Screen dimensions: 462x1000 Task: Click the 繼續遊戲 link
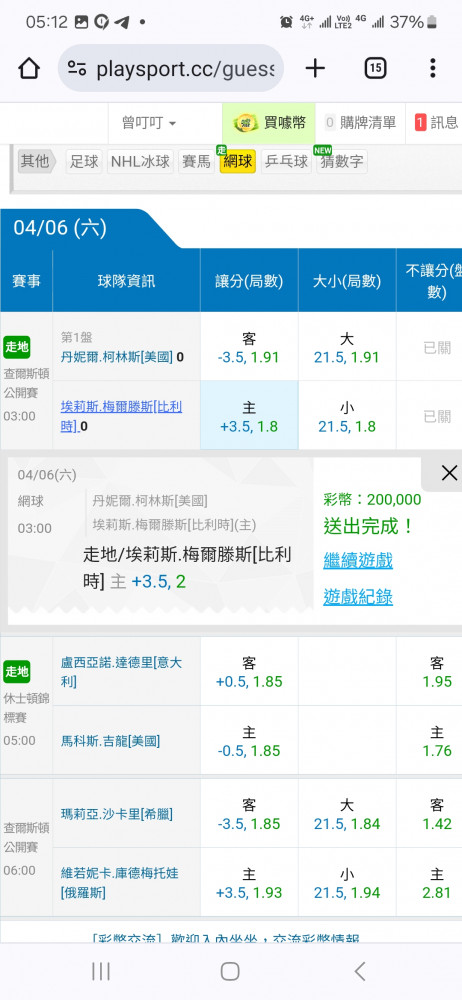coord(358,561)
